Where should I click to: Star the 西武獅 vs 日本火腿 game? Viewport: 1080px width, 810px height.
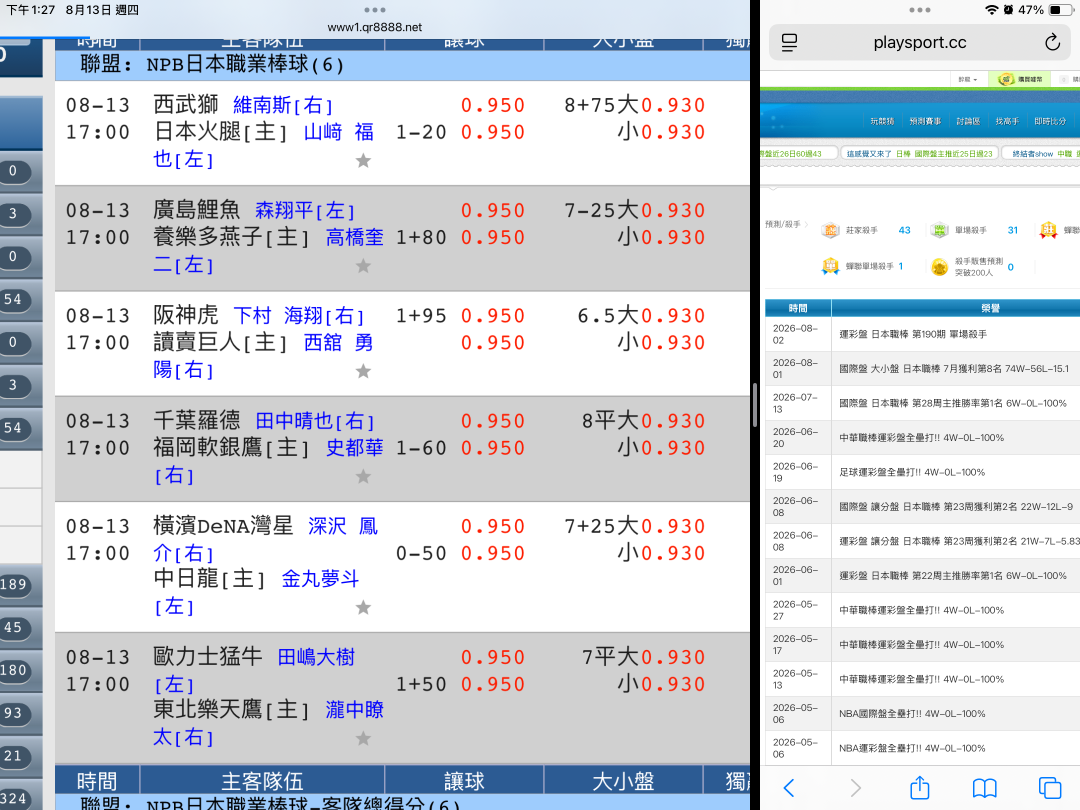click(x=363, y=160)
